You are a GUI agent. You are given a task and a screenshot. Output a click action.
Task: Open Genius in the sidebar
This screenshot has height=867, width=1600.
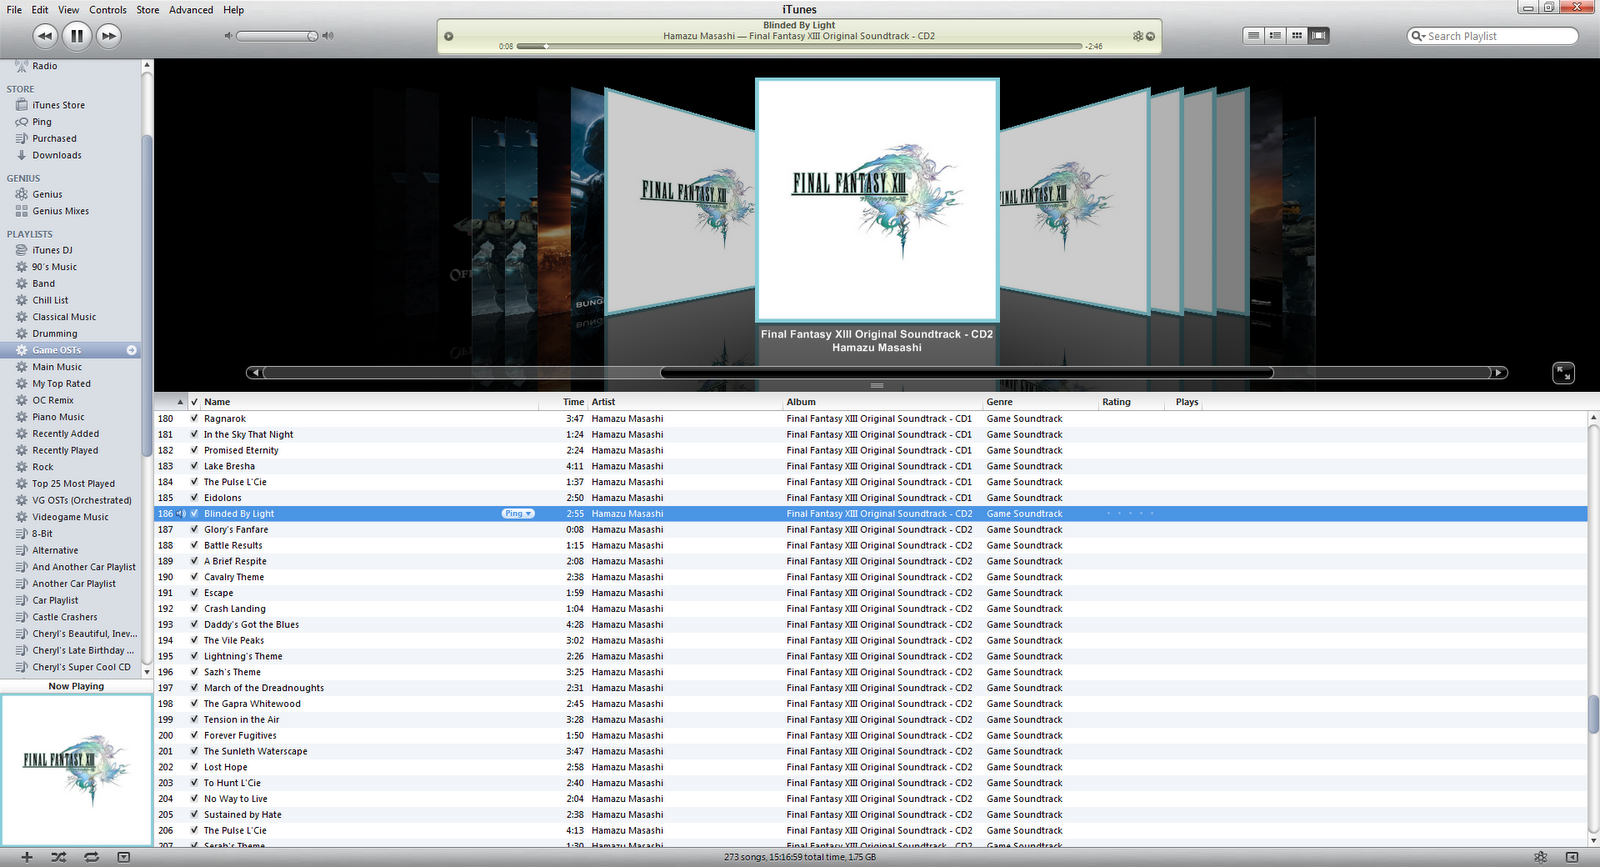click(x=47, y=194)
